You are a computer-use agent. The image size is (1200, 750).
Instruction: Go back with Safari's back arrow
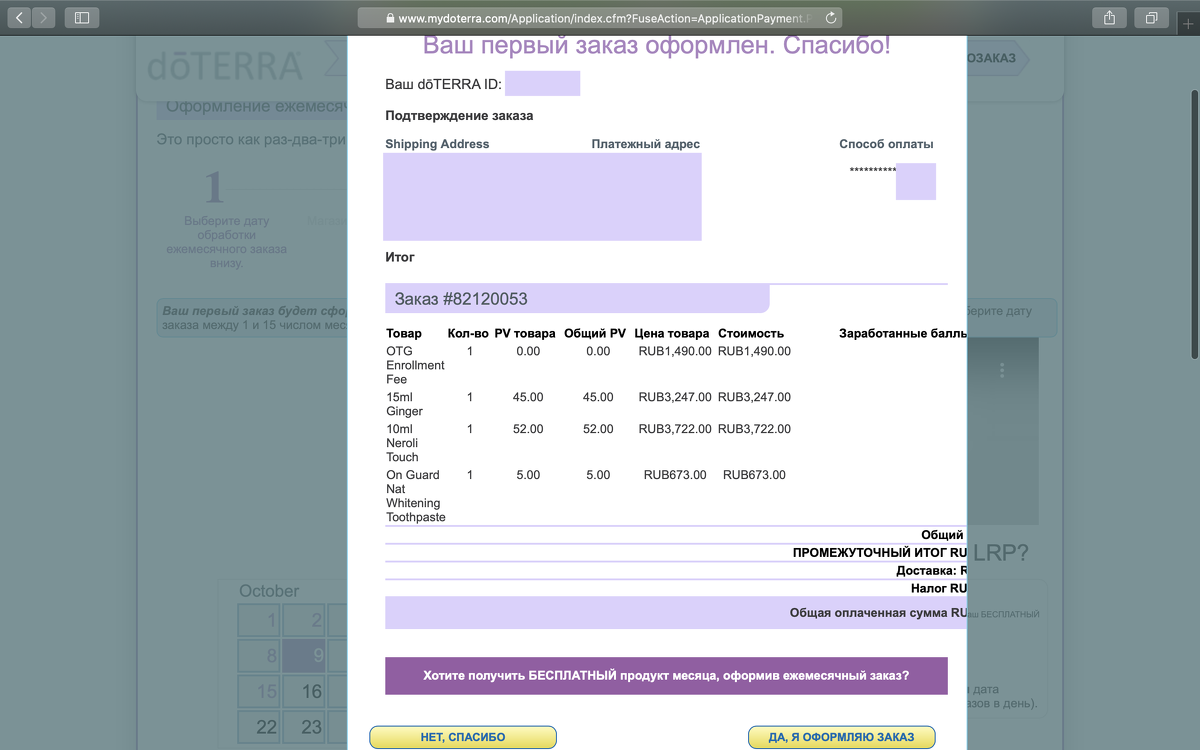tap(20, 18)
